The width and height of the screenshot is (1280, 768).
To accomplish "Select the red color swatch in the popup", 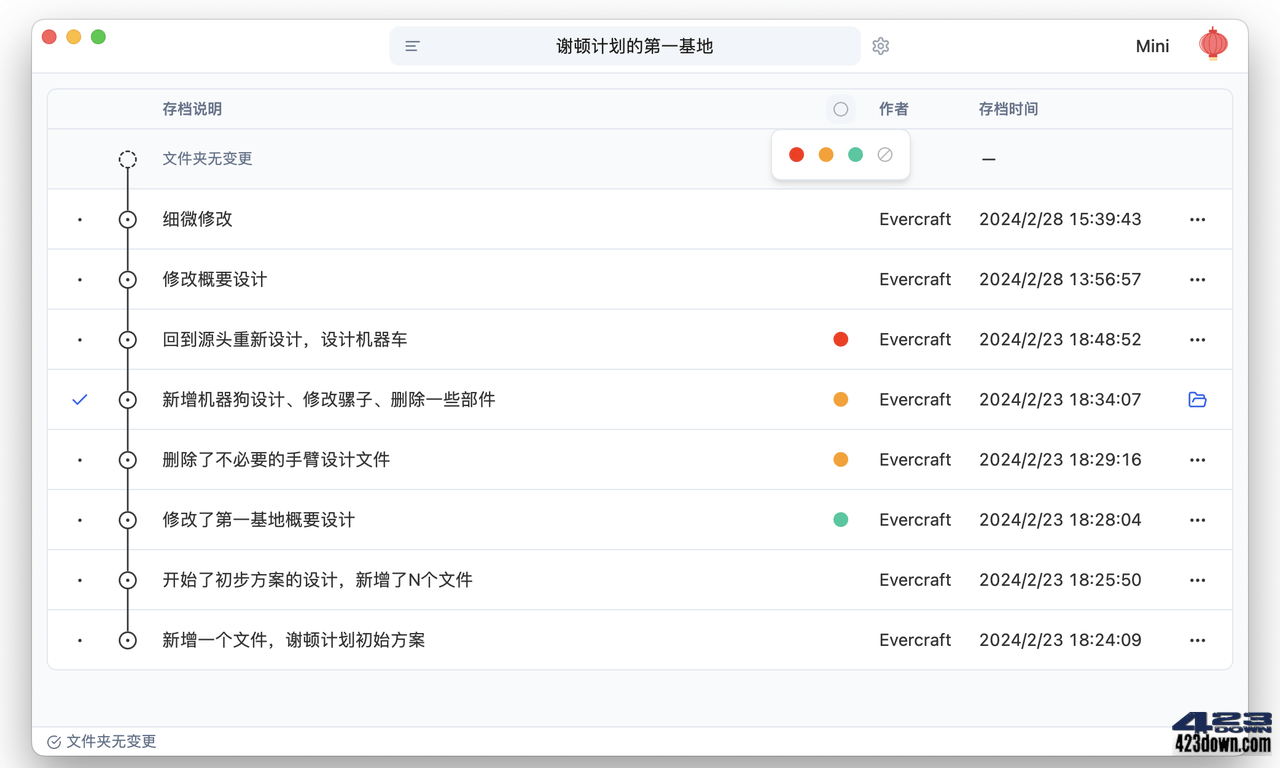I will (796, 154).
